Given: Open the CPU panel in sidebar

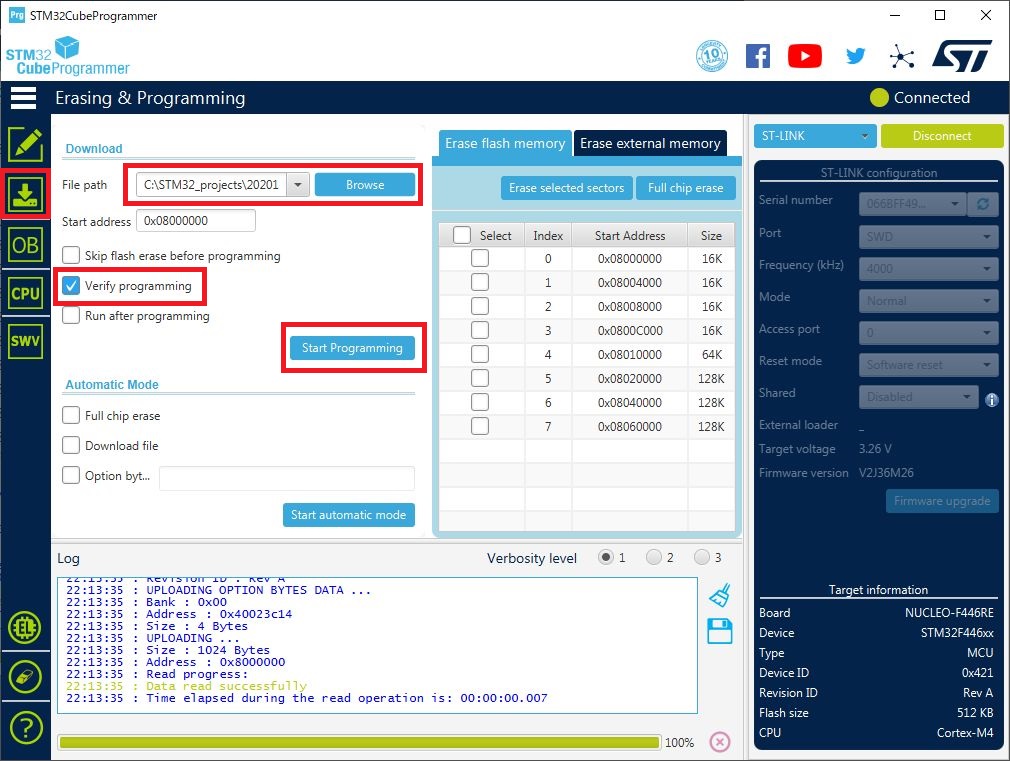Looking at the screenshot, I should coord(25,293).
